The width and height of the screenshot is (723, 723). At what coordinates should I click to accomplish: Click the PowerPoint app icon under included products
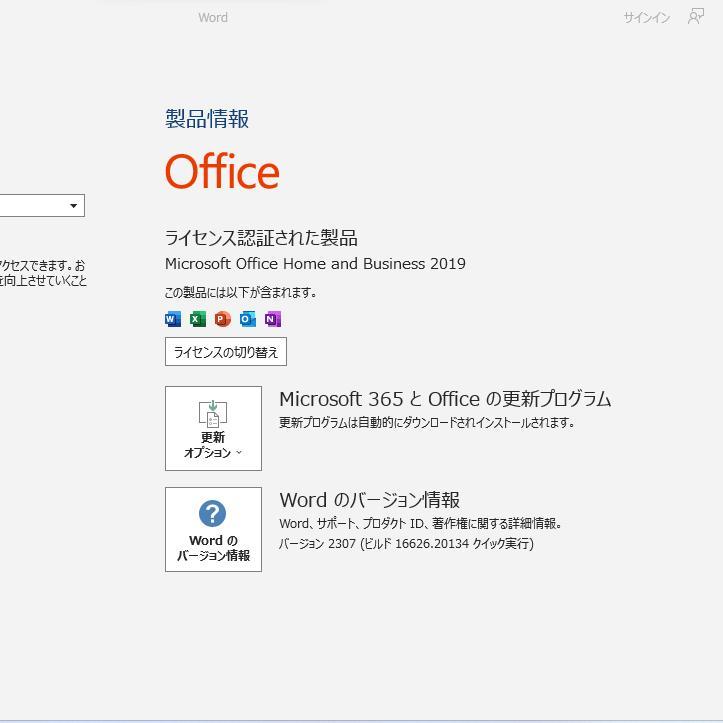coord(223,319)
